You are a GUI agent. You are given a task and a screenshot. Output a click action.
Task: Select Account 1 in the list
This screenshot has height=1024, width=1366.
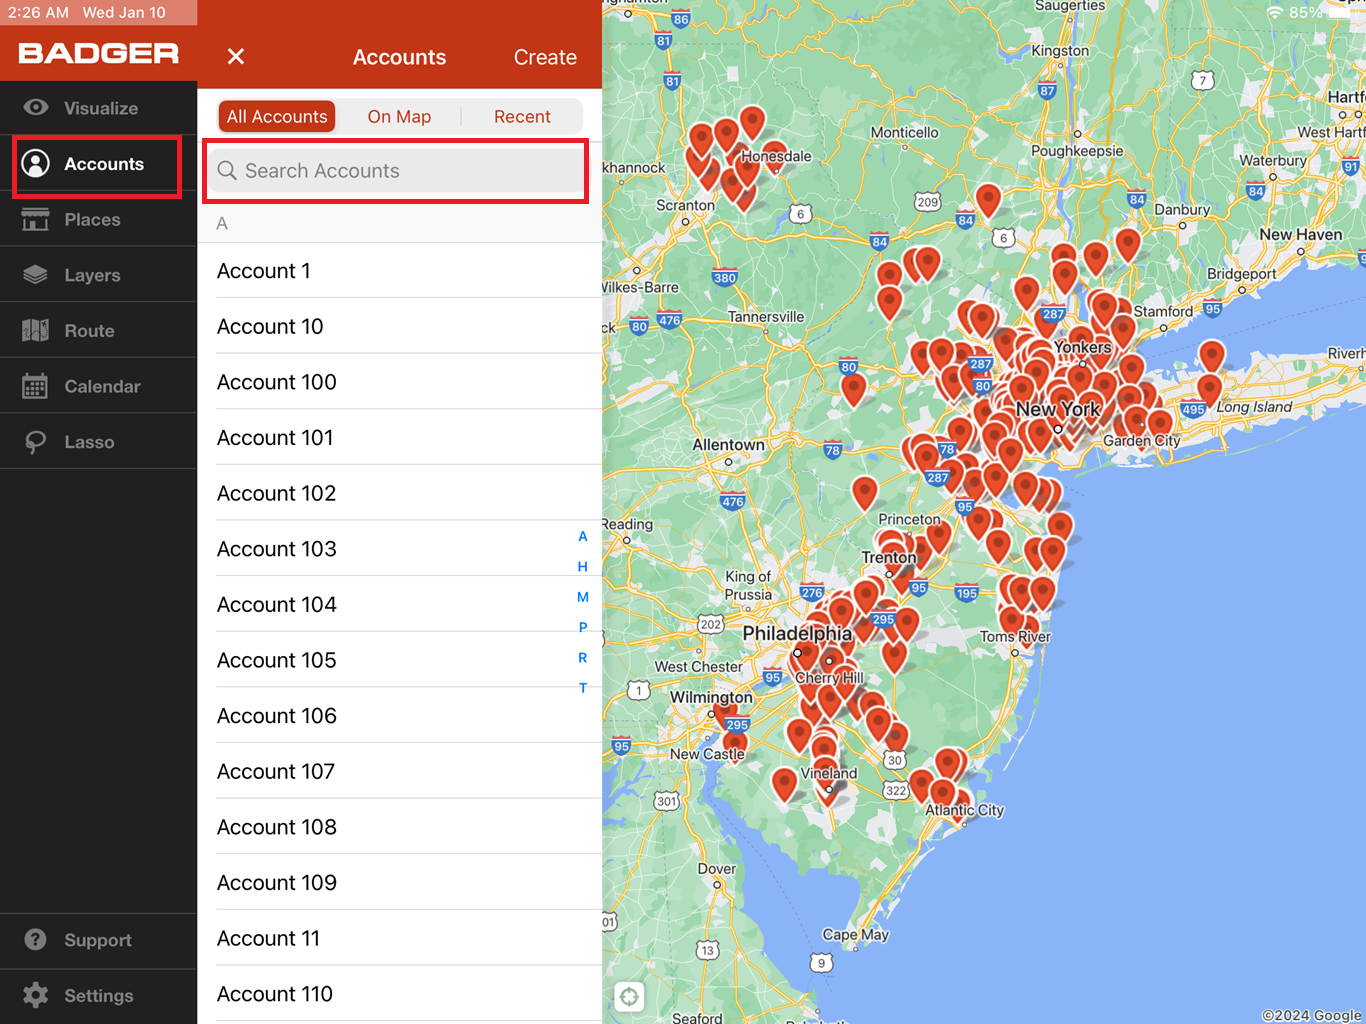264,271
